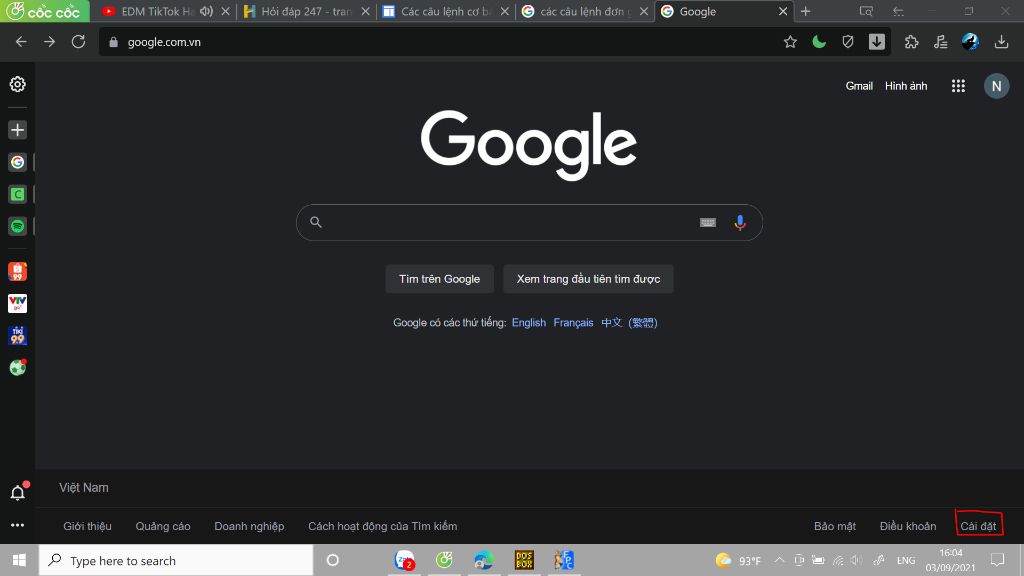Close the Hỏi đáp 247 tab
1024x576 pixels.
point(365,11)
